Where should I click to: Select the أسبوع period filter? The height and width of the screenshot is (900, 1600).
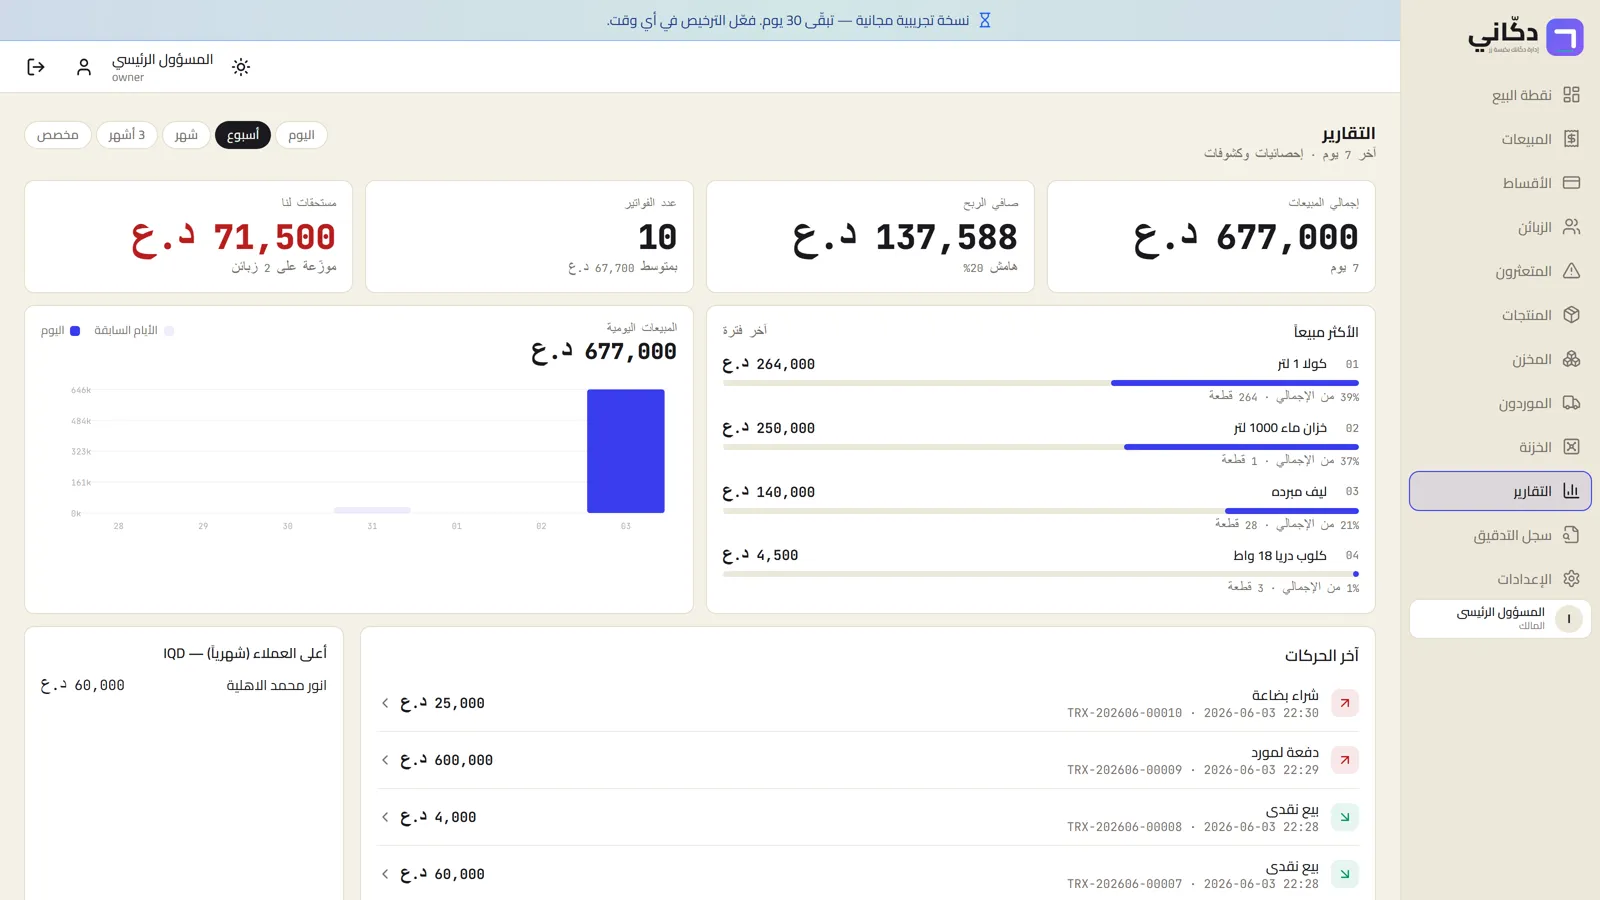tap(243, 135)
